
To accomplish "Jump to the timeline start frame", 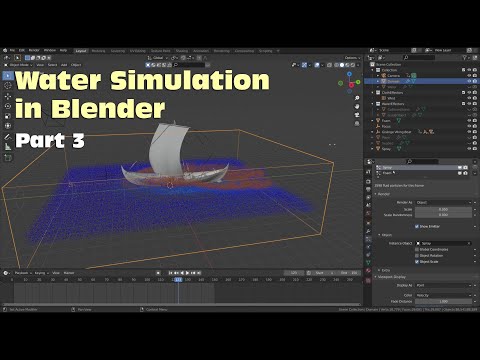I will 171,273.
